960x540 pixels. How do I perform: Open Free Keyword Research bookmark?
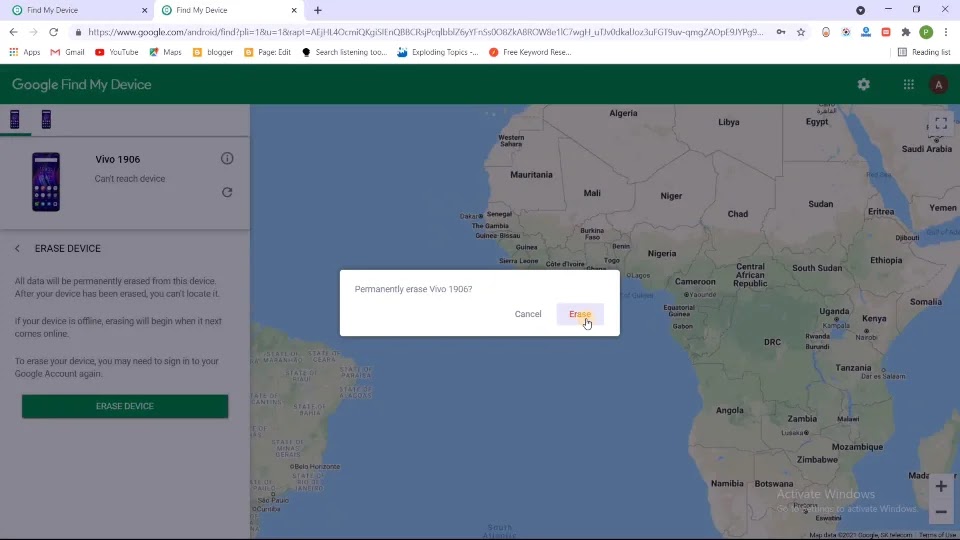coord(530,52)
